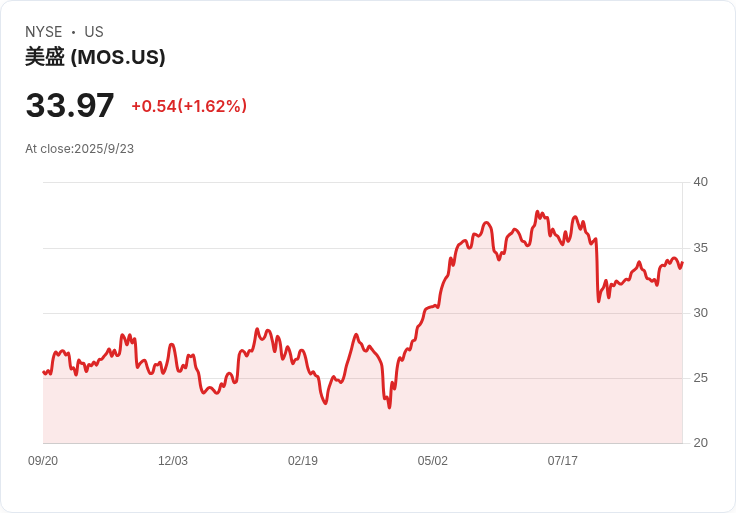
Task: Click the chart's highest peak near 38
Action: tap(537, 212)
